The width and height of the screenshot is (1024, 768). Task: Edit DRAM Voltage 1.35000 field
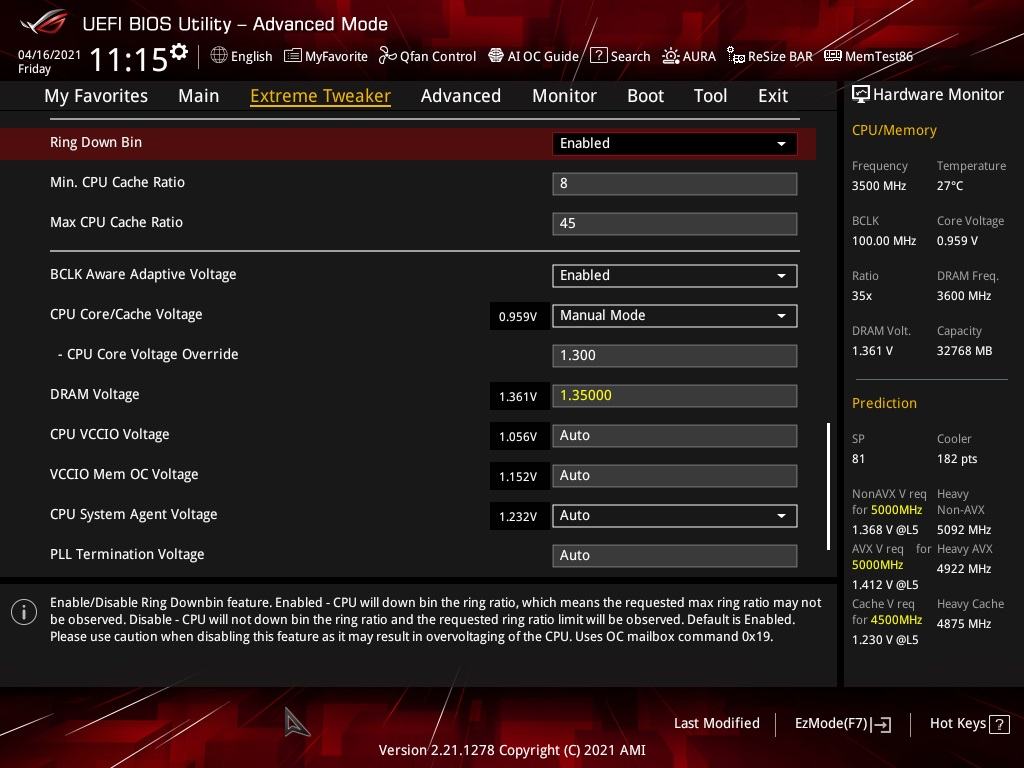tap(674, 396)
